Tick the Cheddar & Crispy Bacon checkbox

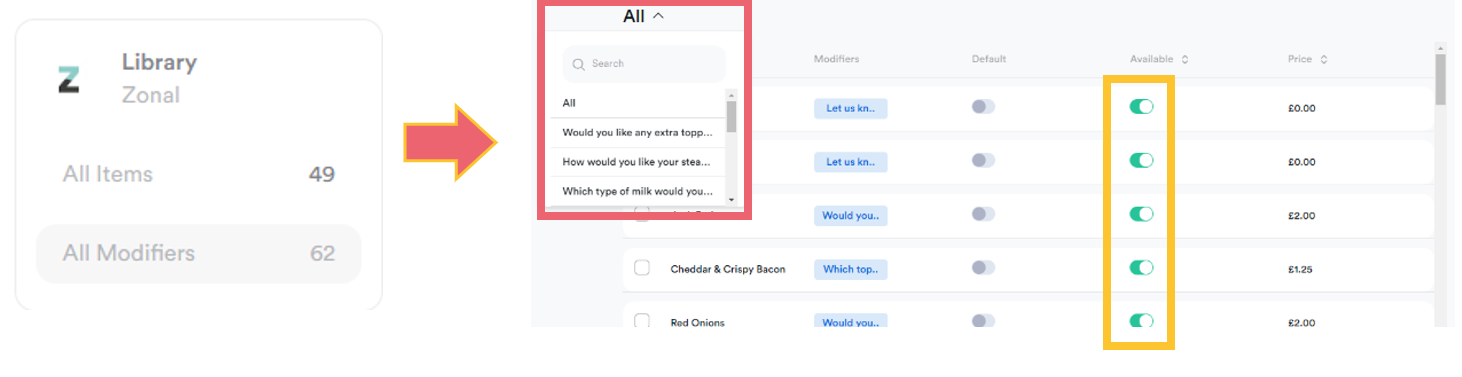point(642,268)
